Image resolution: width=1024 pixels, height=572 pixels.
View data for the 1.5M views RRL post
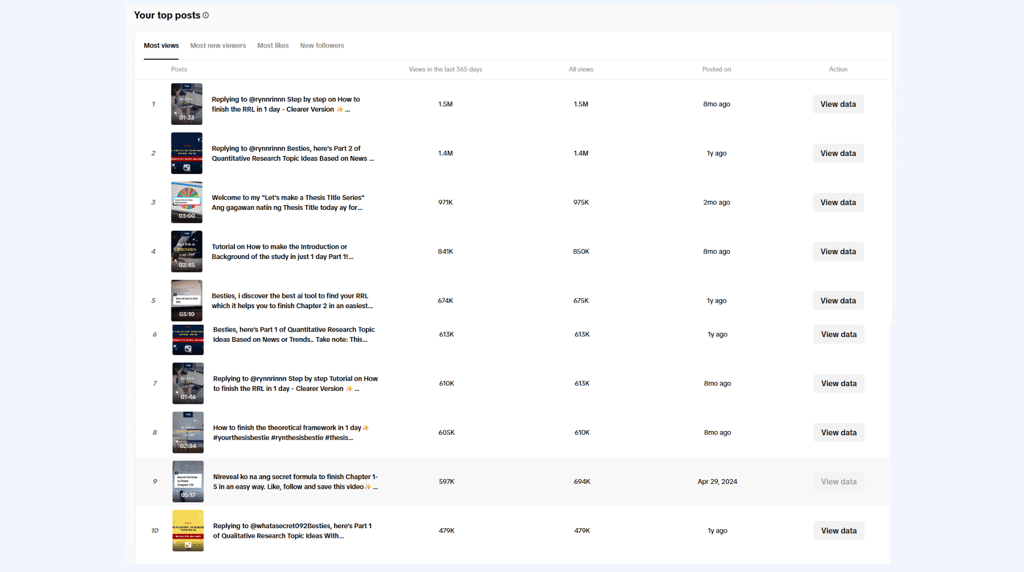pyautogui.click(x=838, y=104)
